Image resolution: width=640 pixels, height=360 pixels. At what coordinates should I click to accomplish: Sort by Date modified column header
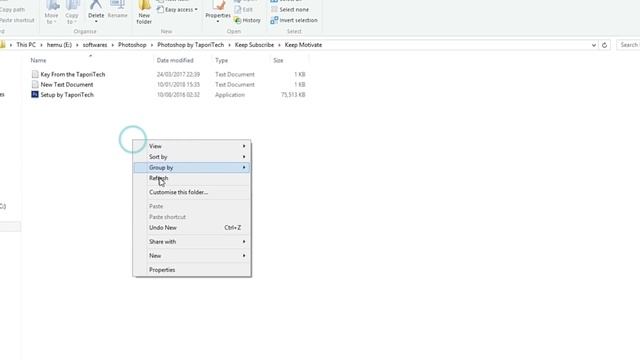click(x=175, y=60)
